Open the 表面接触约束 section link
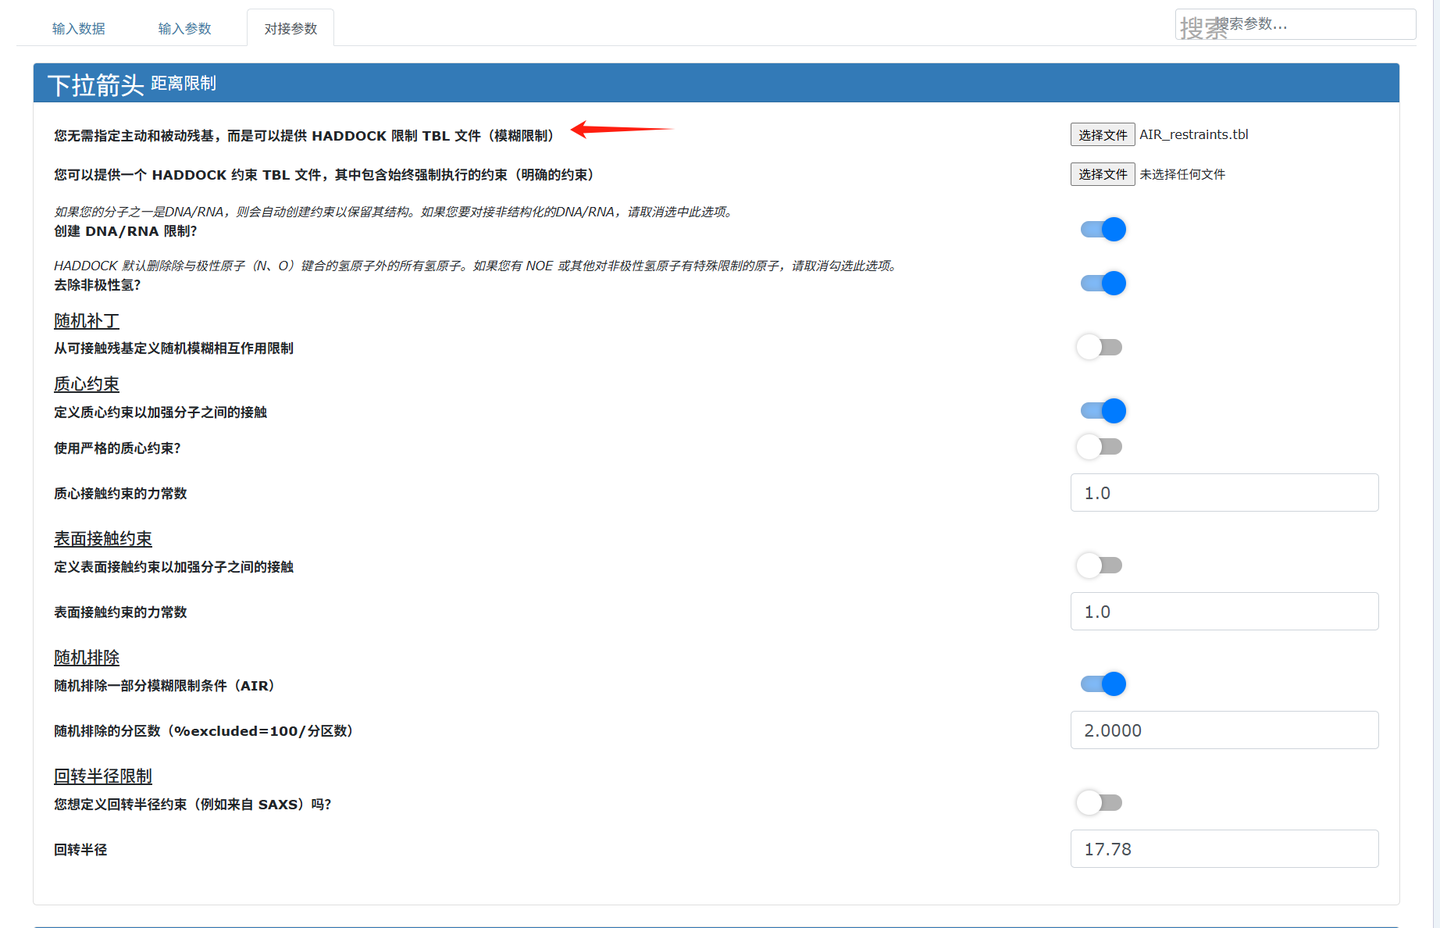Image resolution: width=1440 pixels, height=928 pixels. [103, 537]
